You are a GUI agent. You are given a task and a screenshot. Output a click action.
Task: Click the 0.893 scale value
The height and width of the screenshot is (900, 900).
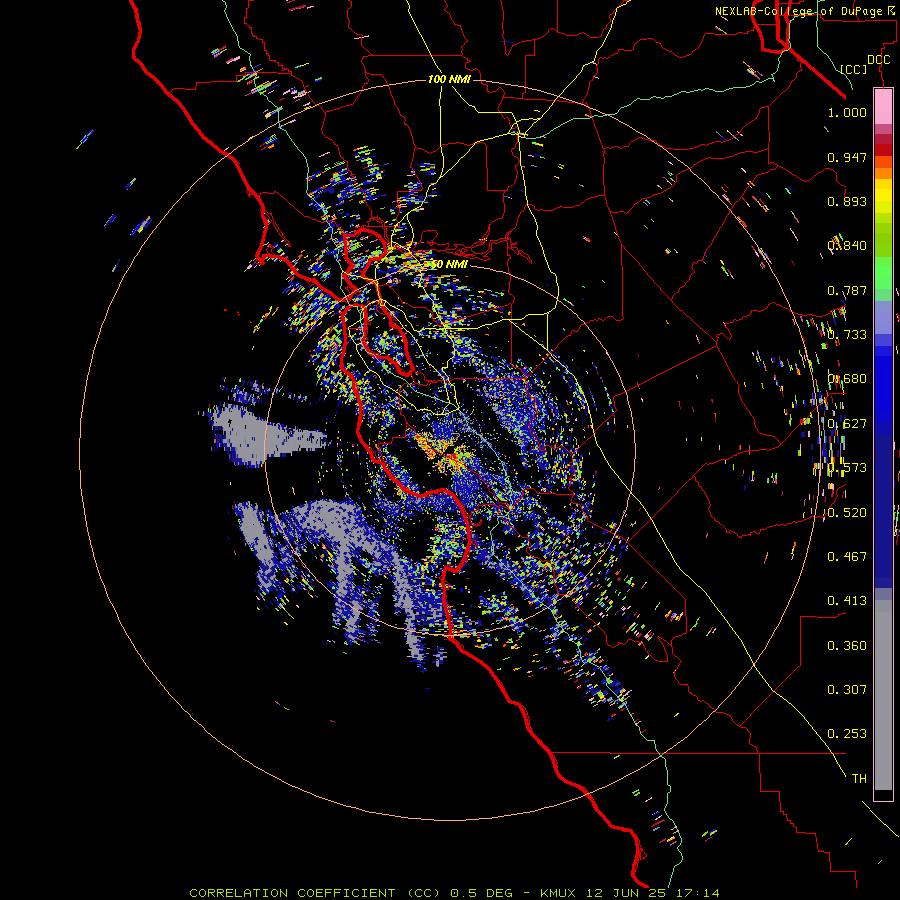point(847,201)
